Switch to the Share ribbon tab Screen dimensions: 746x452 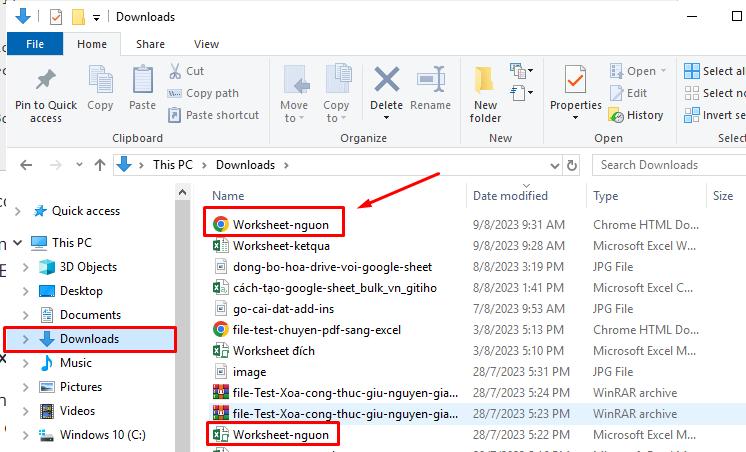[x=150, y=44]
